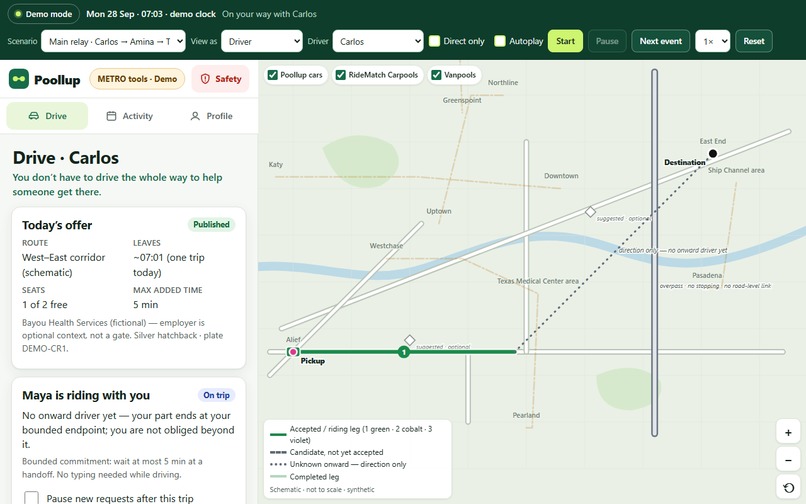This screenshot has width=806, height=504.
Task: Click the person icon on Profile tab
Action: pyautogui.click(x=195, y=116)
